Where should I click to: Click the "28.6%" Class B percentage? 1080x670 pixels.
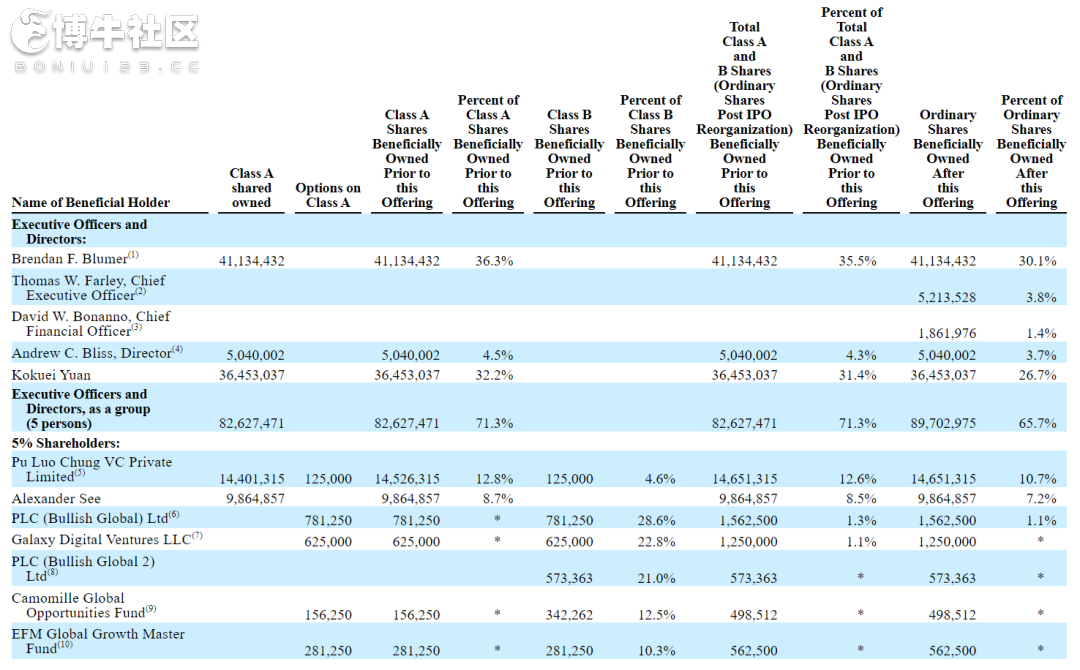[656, 521]
